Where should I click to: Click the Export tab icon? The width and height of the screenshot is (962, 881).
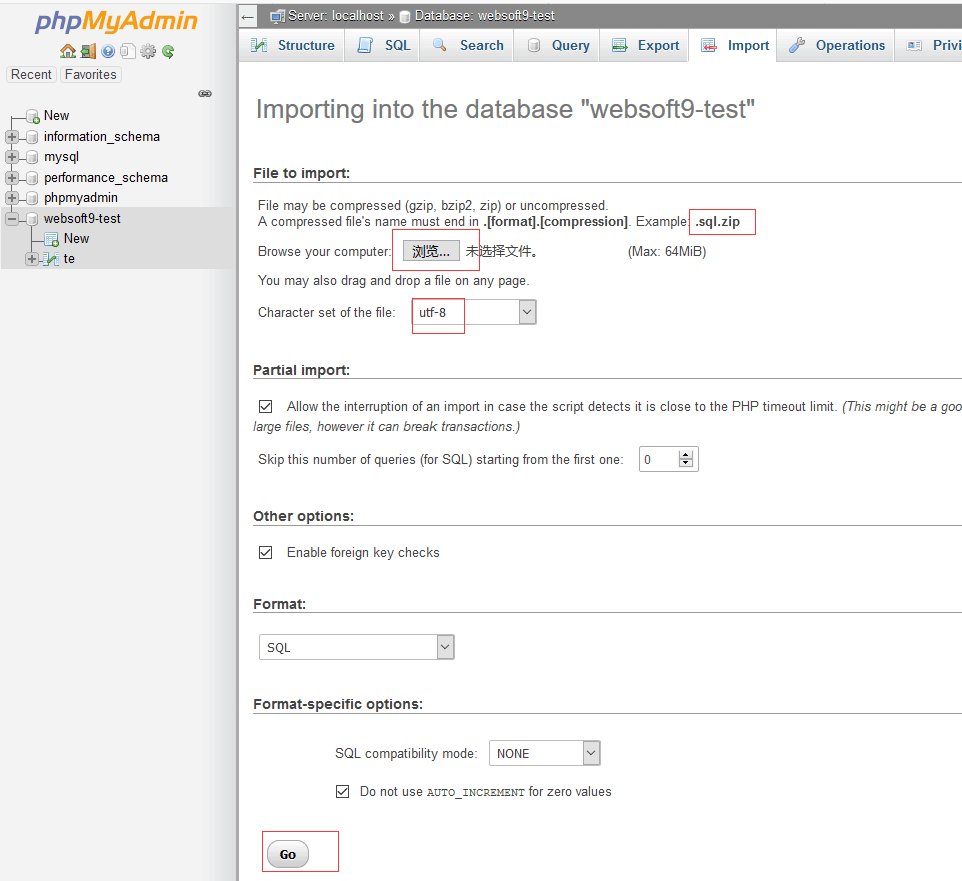[620, 45]
